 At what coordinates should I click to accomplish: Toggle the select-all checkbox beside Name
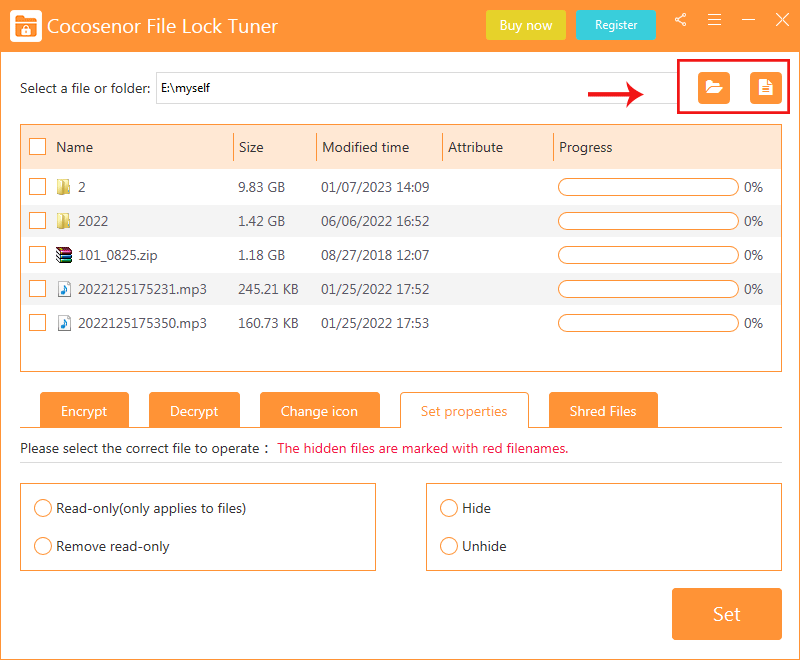pos(38,147)
